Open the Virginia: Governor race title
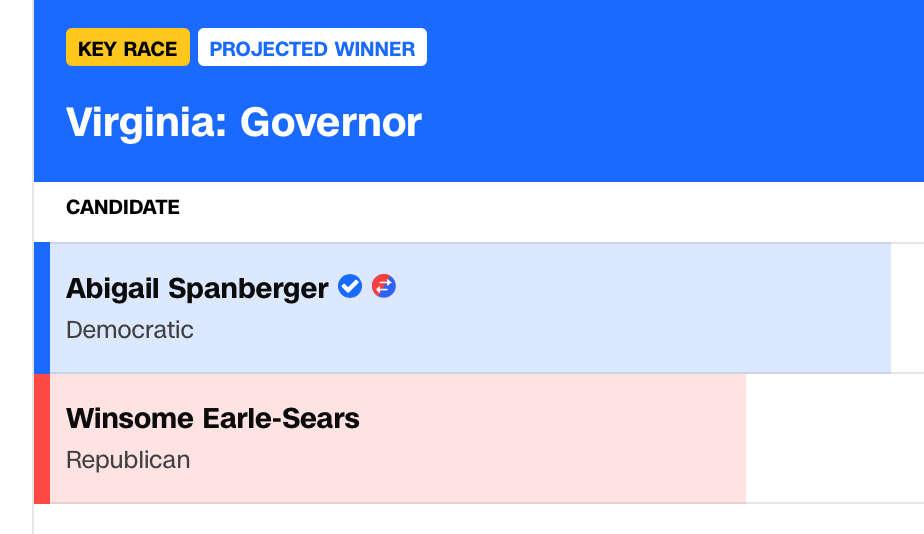 (x=244, y=123)
